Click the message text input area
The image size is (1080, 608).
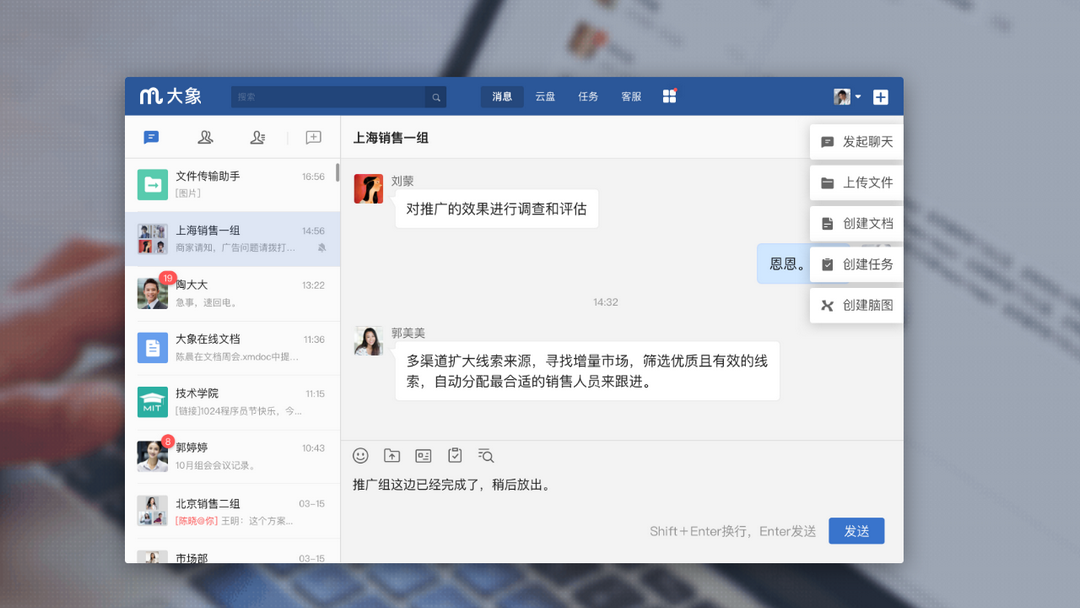click(622, 485)
